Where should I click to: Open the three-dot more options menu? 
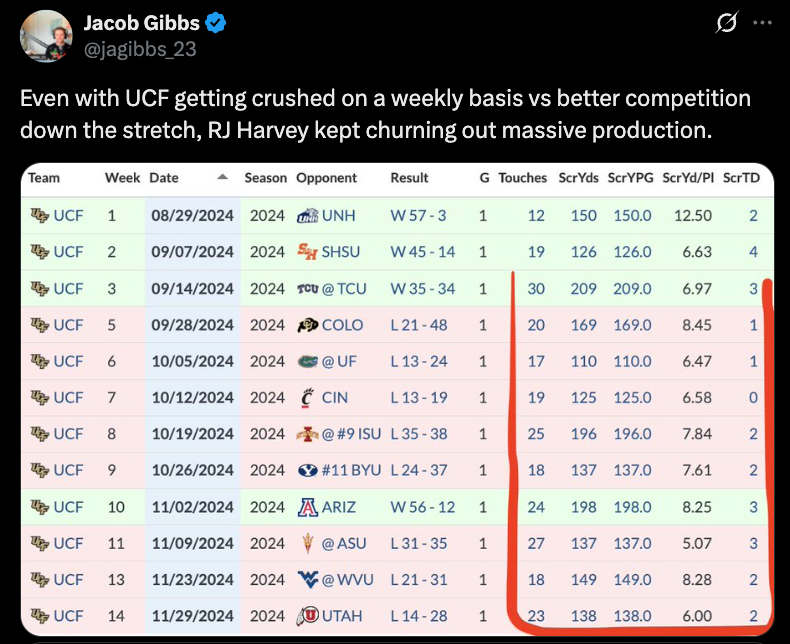point(762,22)
